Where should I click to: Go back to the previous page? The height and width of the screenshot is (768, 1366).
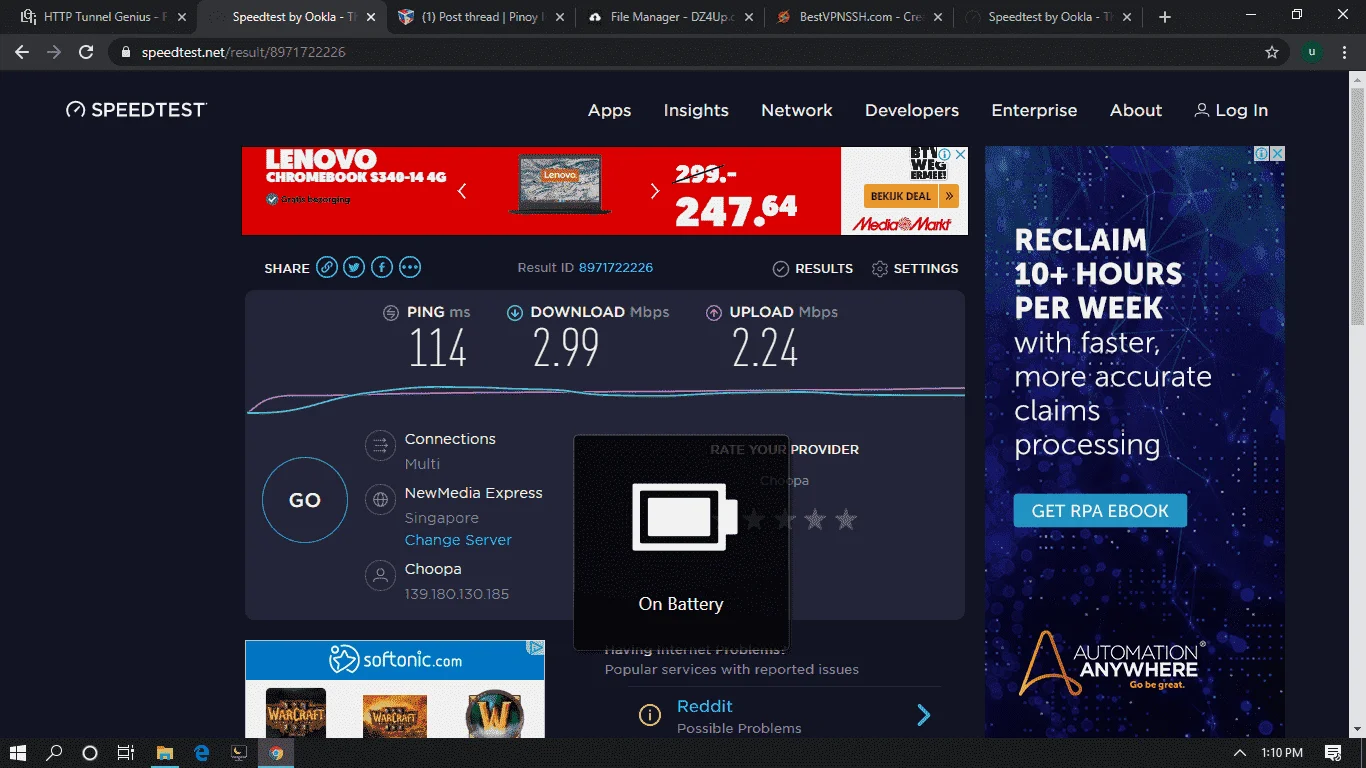click(22, 52)
